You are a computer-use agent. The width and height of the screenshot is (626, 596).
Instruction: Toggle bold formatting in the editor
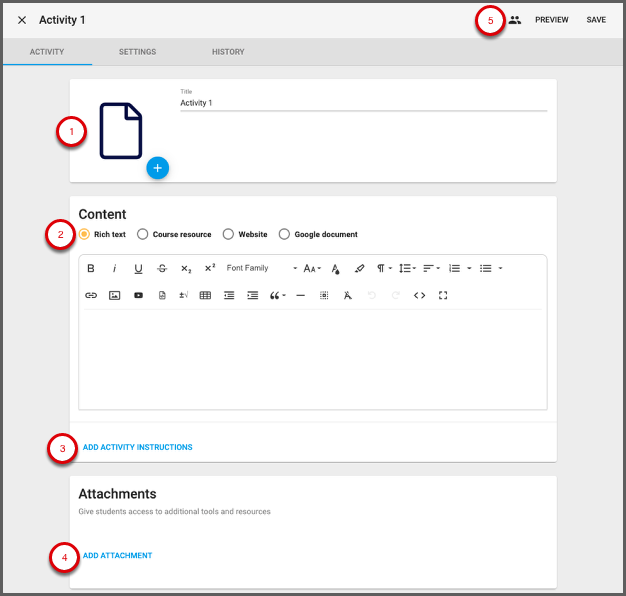click(x=91, y=268)
